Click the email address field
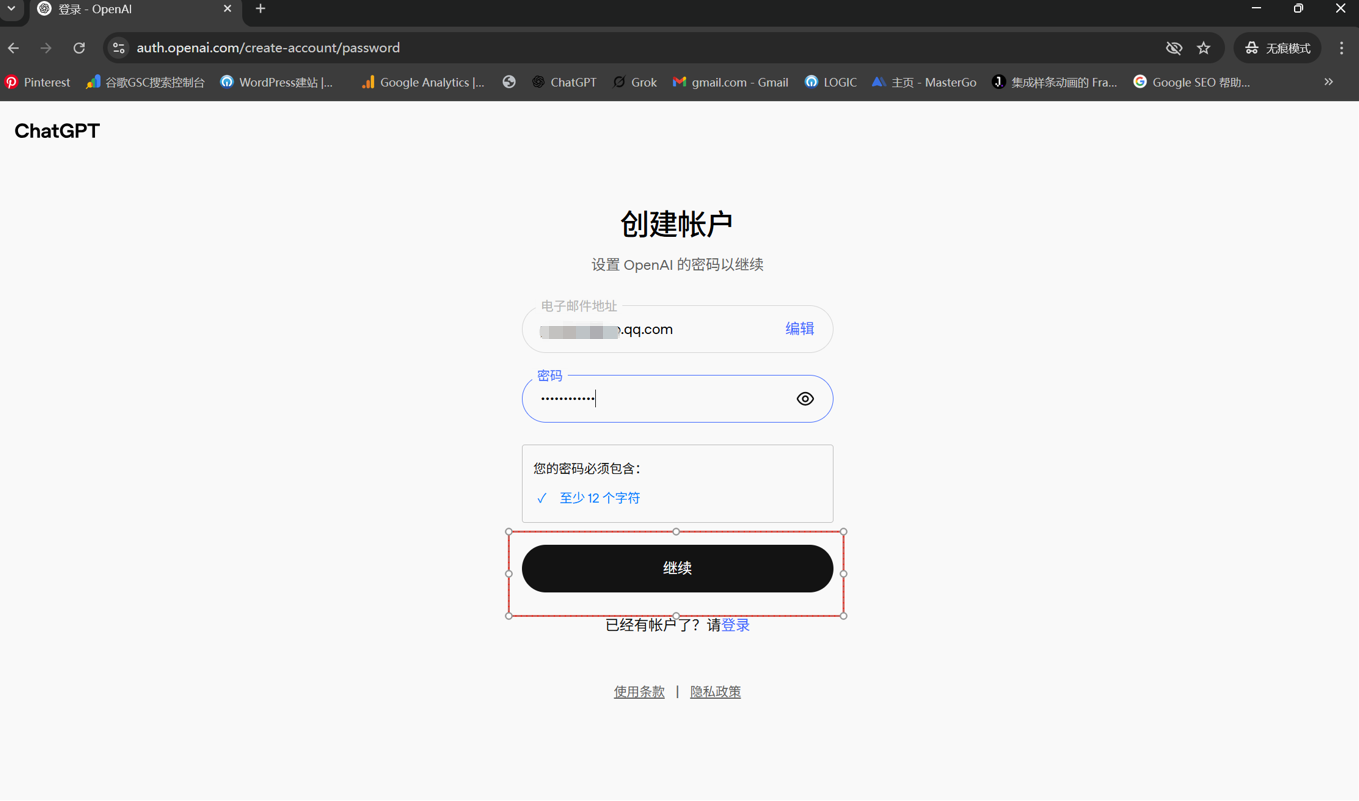Image resolution: width=1359 pixels, height=801 pixels. (x=677, y=329)
